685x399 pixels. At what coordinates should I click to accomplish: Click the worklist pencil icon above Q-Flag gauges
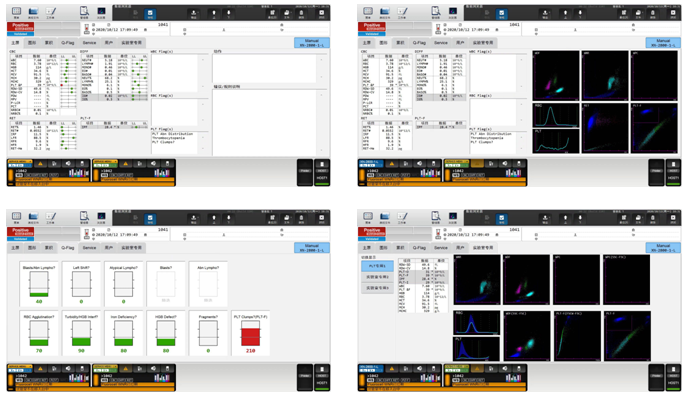51,217
